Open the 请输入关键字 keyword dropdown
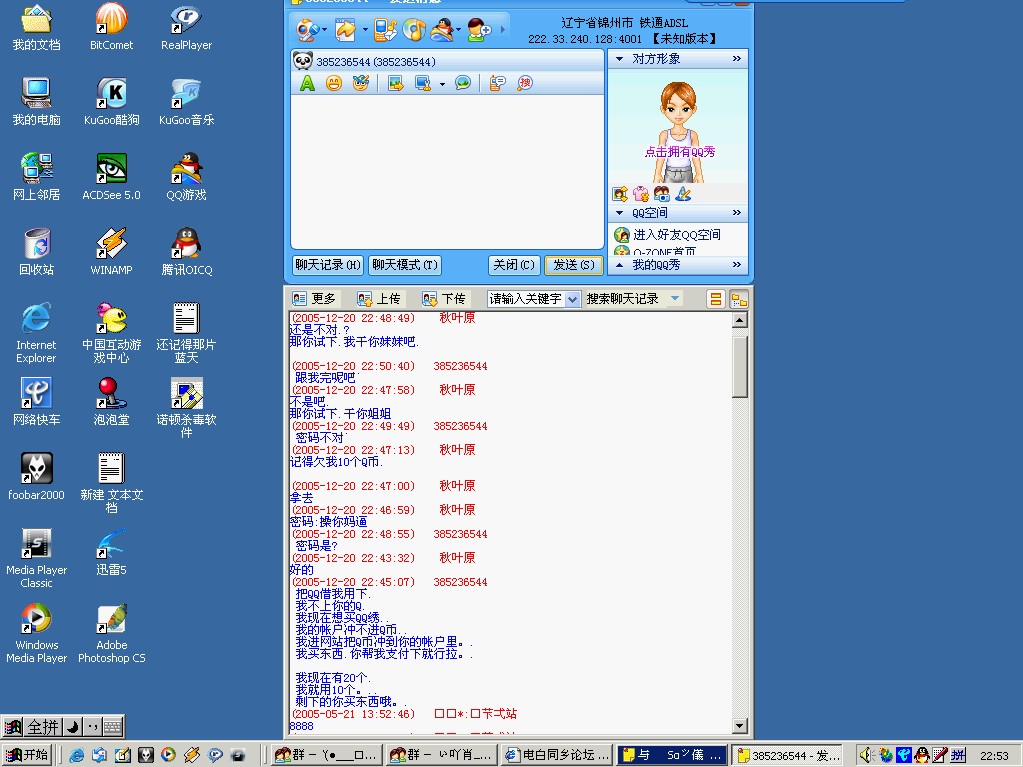Viewport: 1023px width, 767px height. 573,299
